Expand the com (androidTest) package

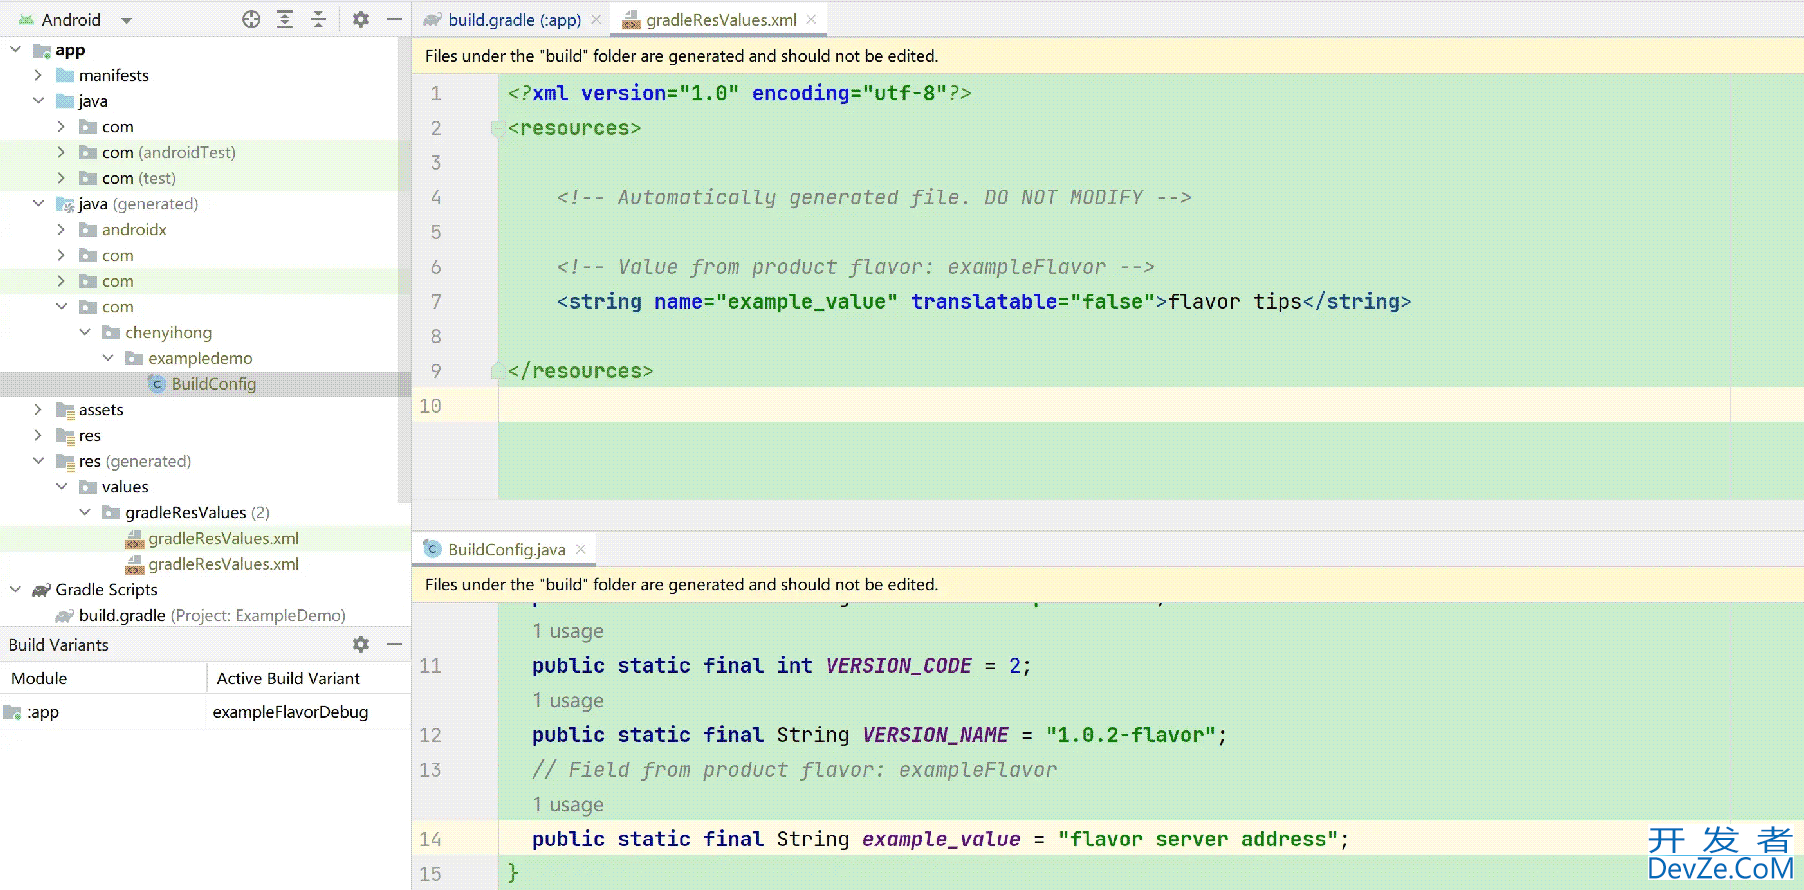61,152
